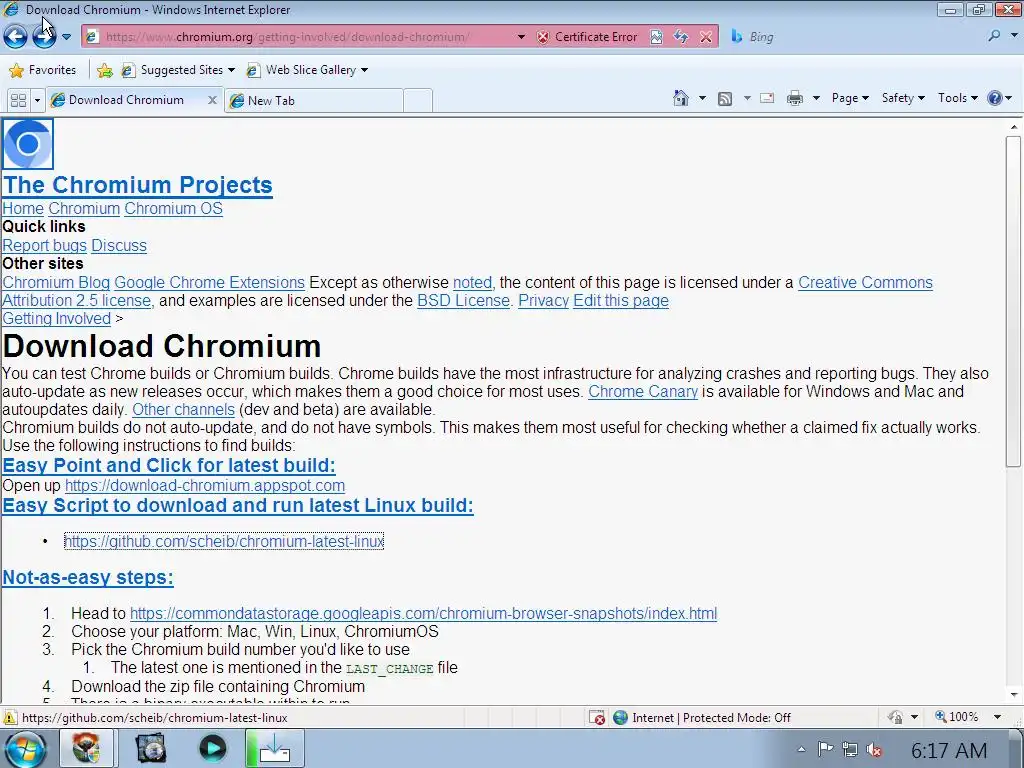Open the download tray taskbar icon

(274, 748)
